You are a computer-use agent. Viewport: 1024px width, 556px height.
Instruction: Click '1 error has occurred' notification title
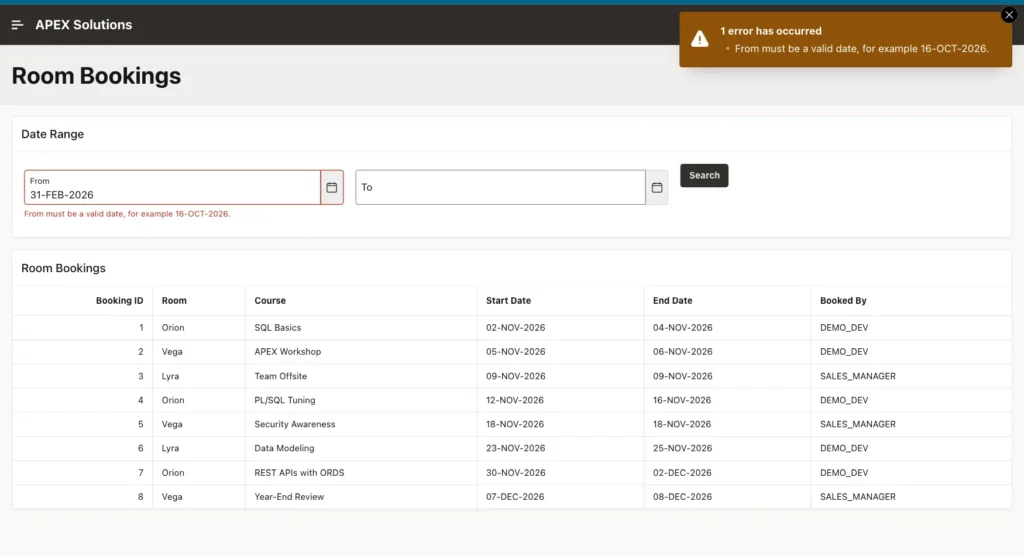point(771,31)
